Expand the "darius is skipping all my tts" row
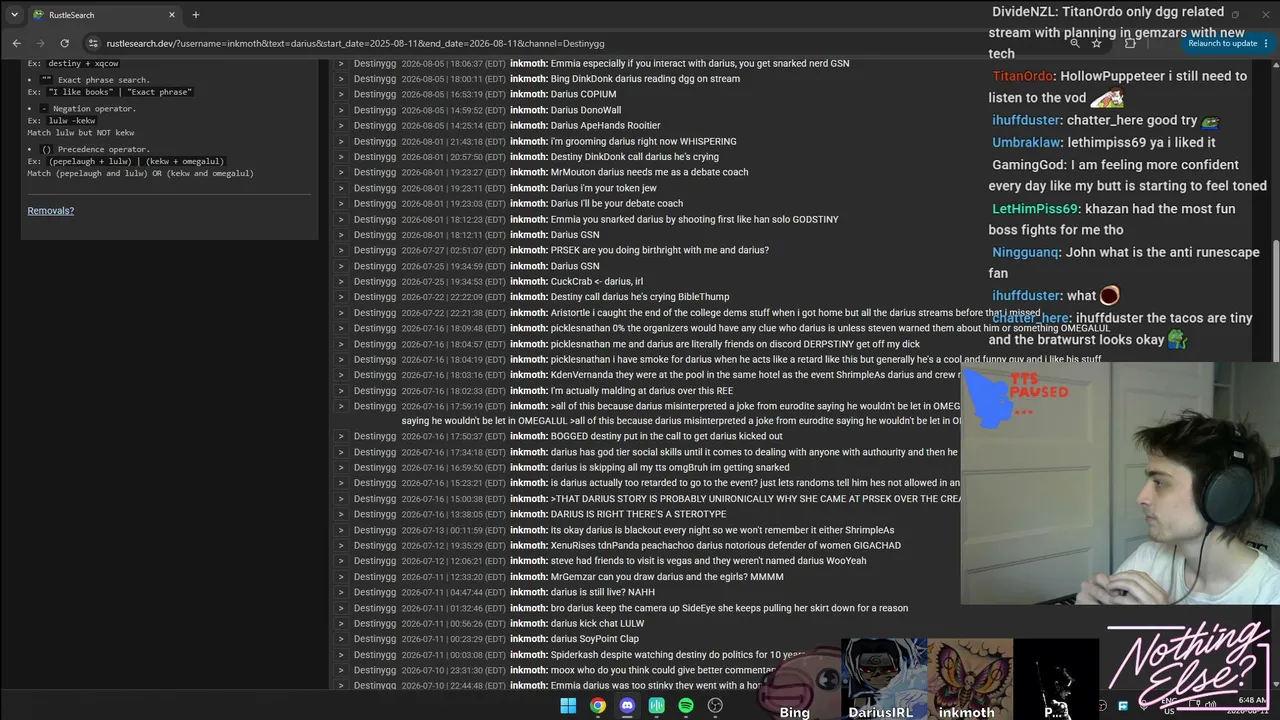Viewport: 1280px width, 720px height. (341, 467)
